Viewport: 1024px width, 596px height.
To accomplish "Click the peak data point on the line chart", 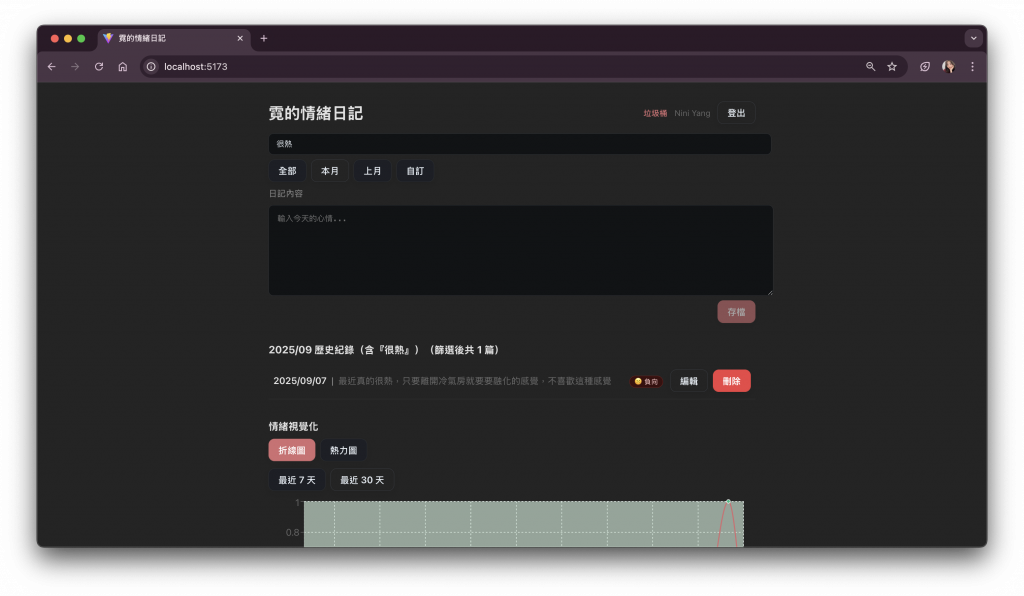I will 728,501.
